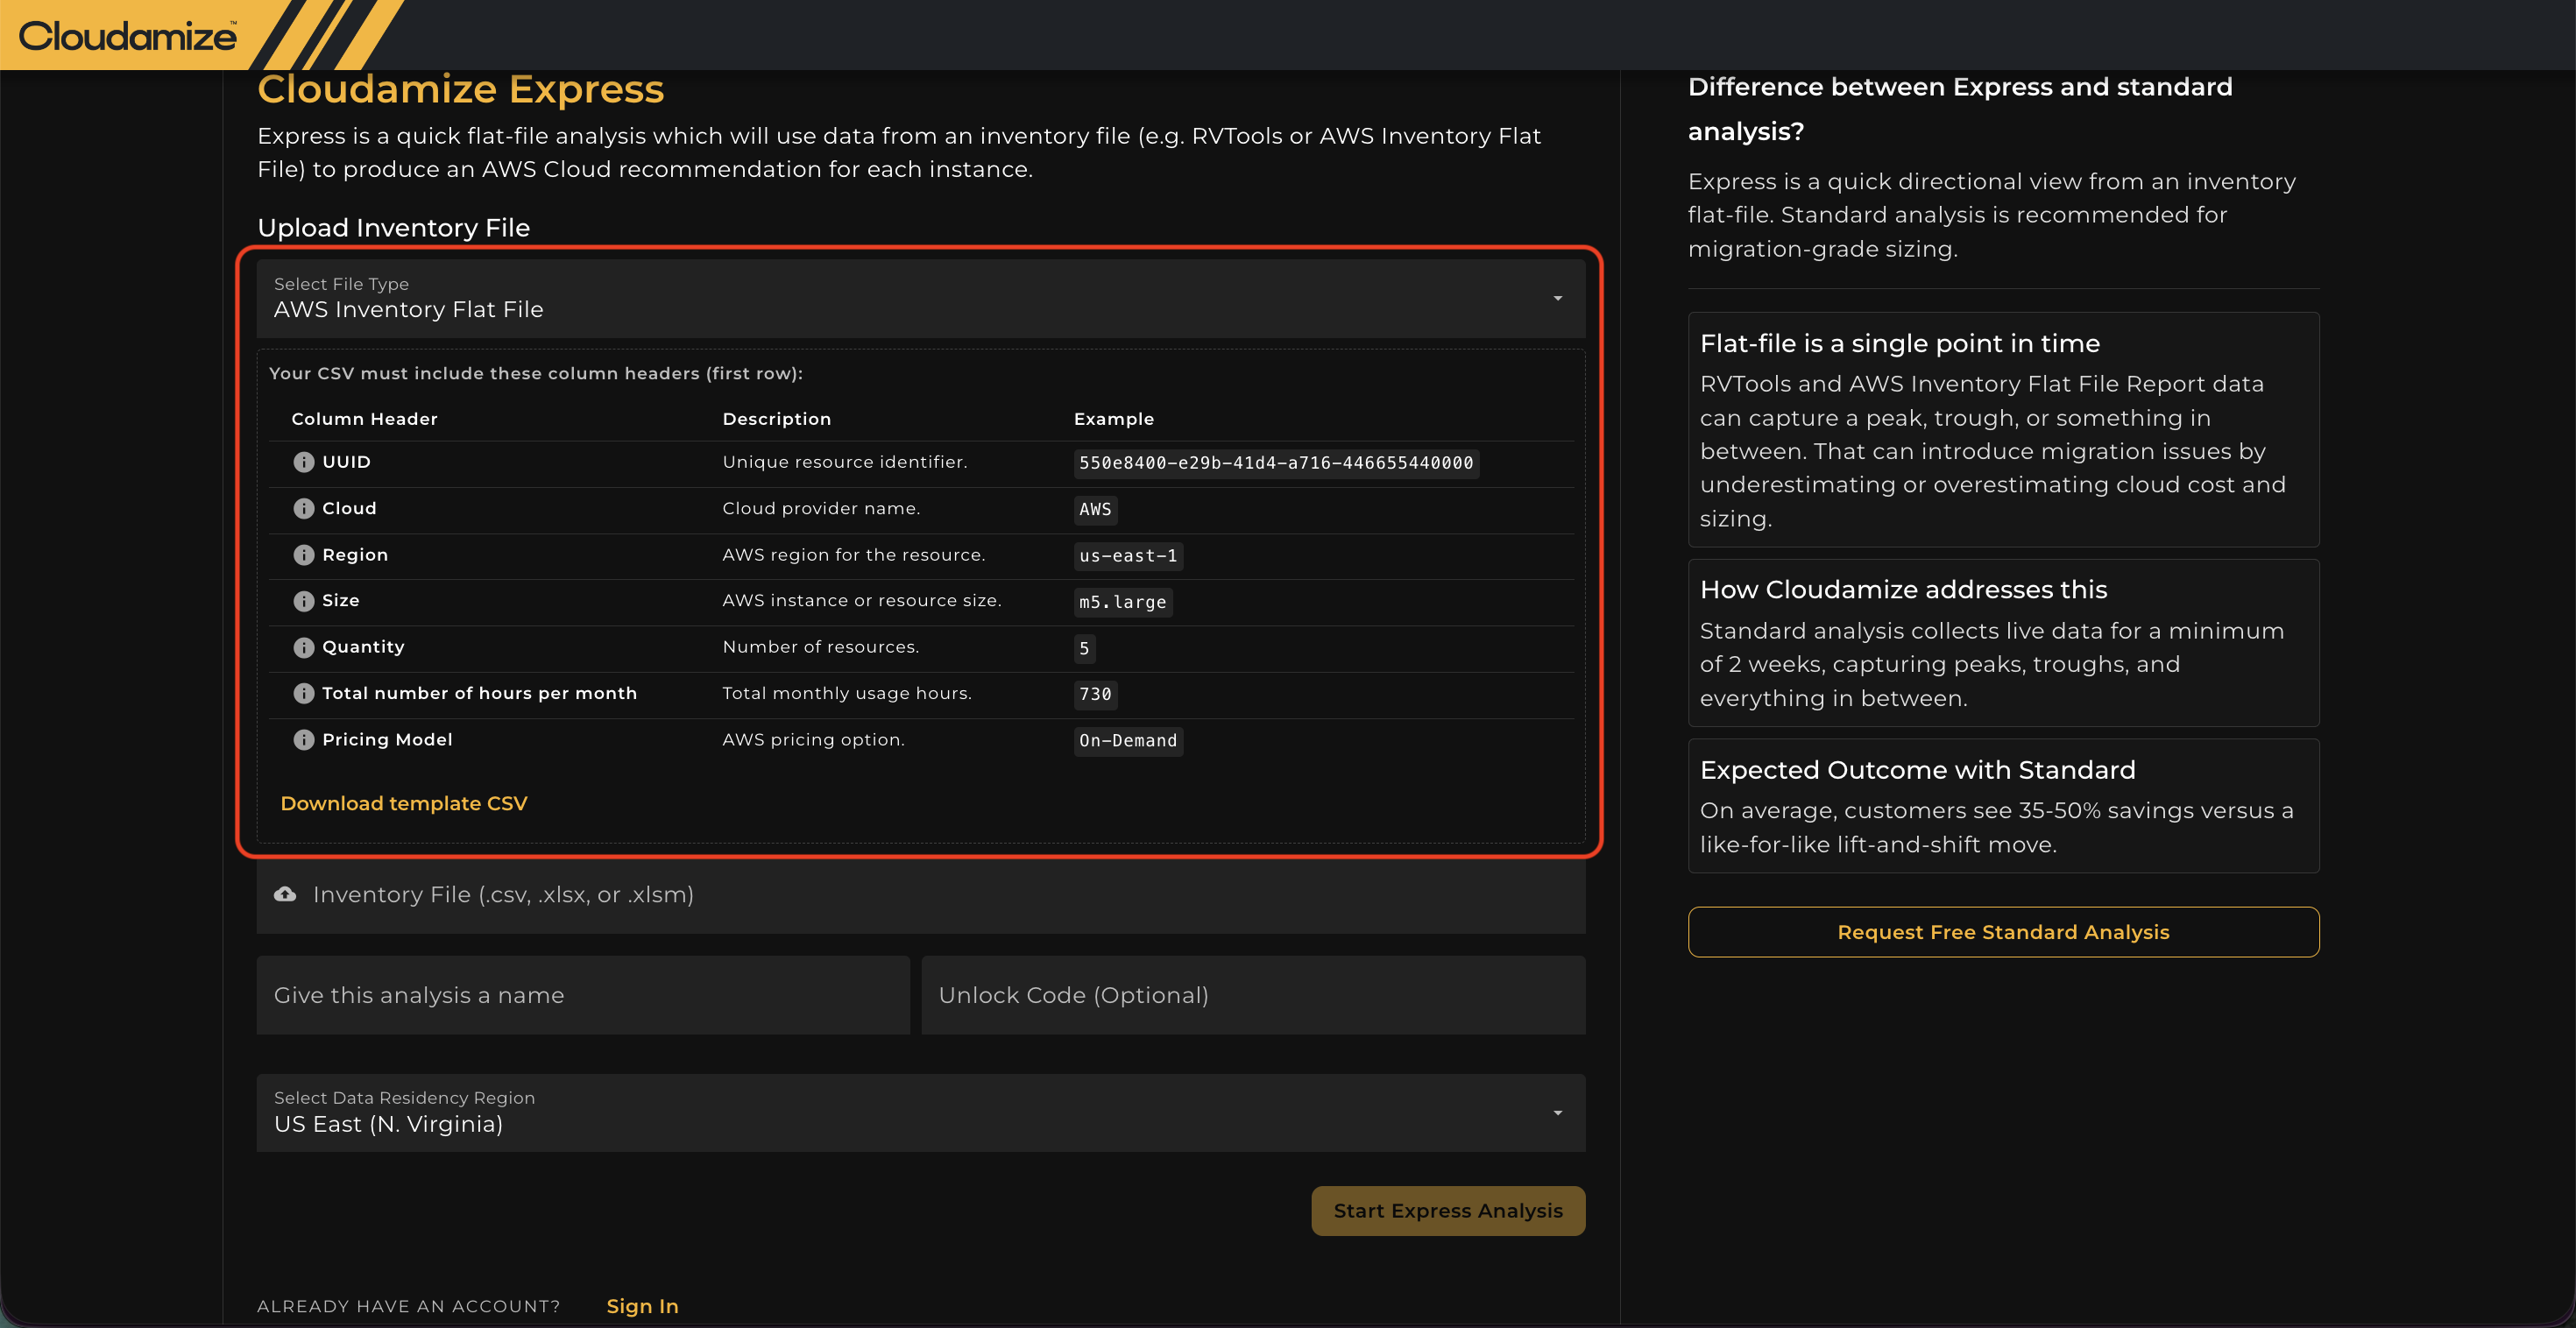Select the UUID example value
Image resolution: width=2576 pixels, height=1328 pixels.
point(1276,463)
